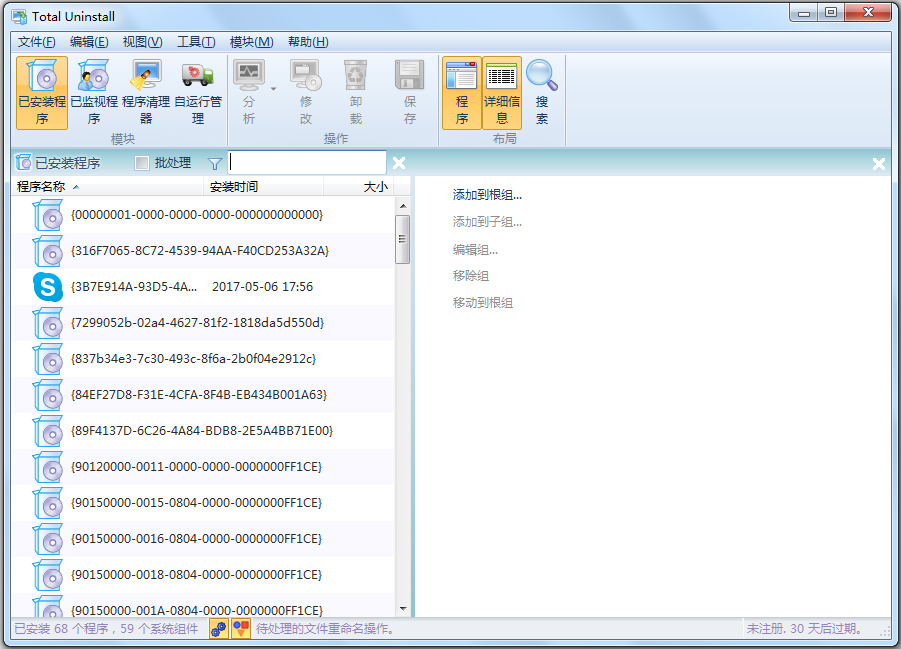The image size is (901, 649).
Task: Click the list scrollbar up arrow
Action: (403, 205)
